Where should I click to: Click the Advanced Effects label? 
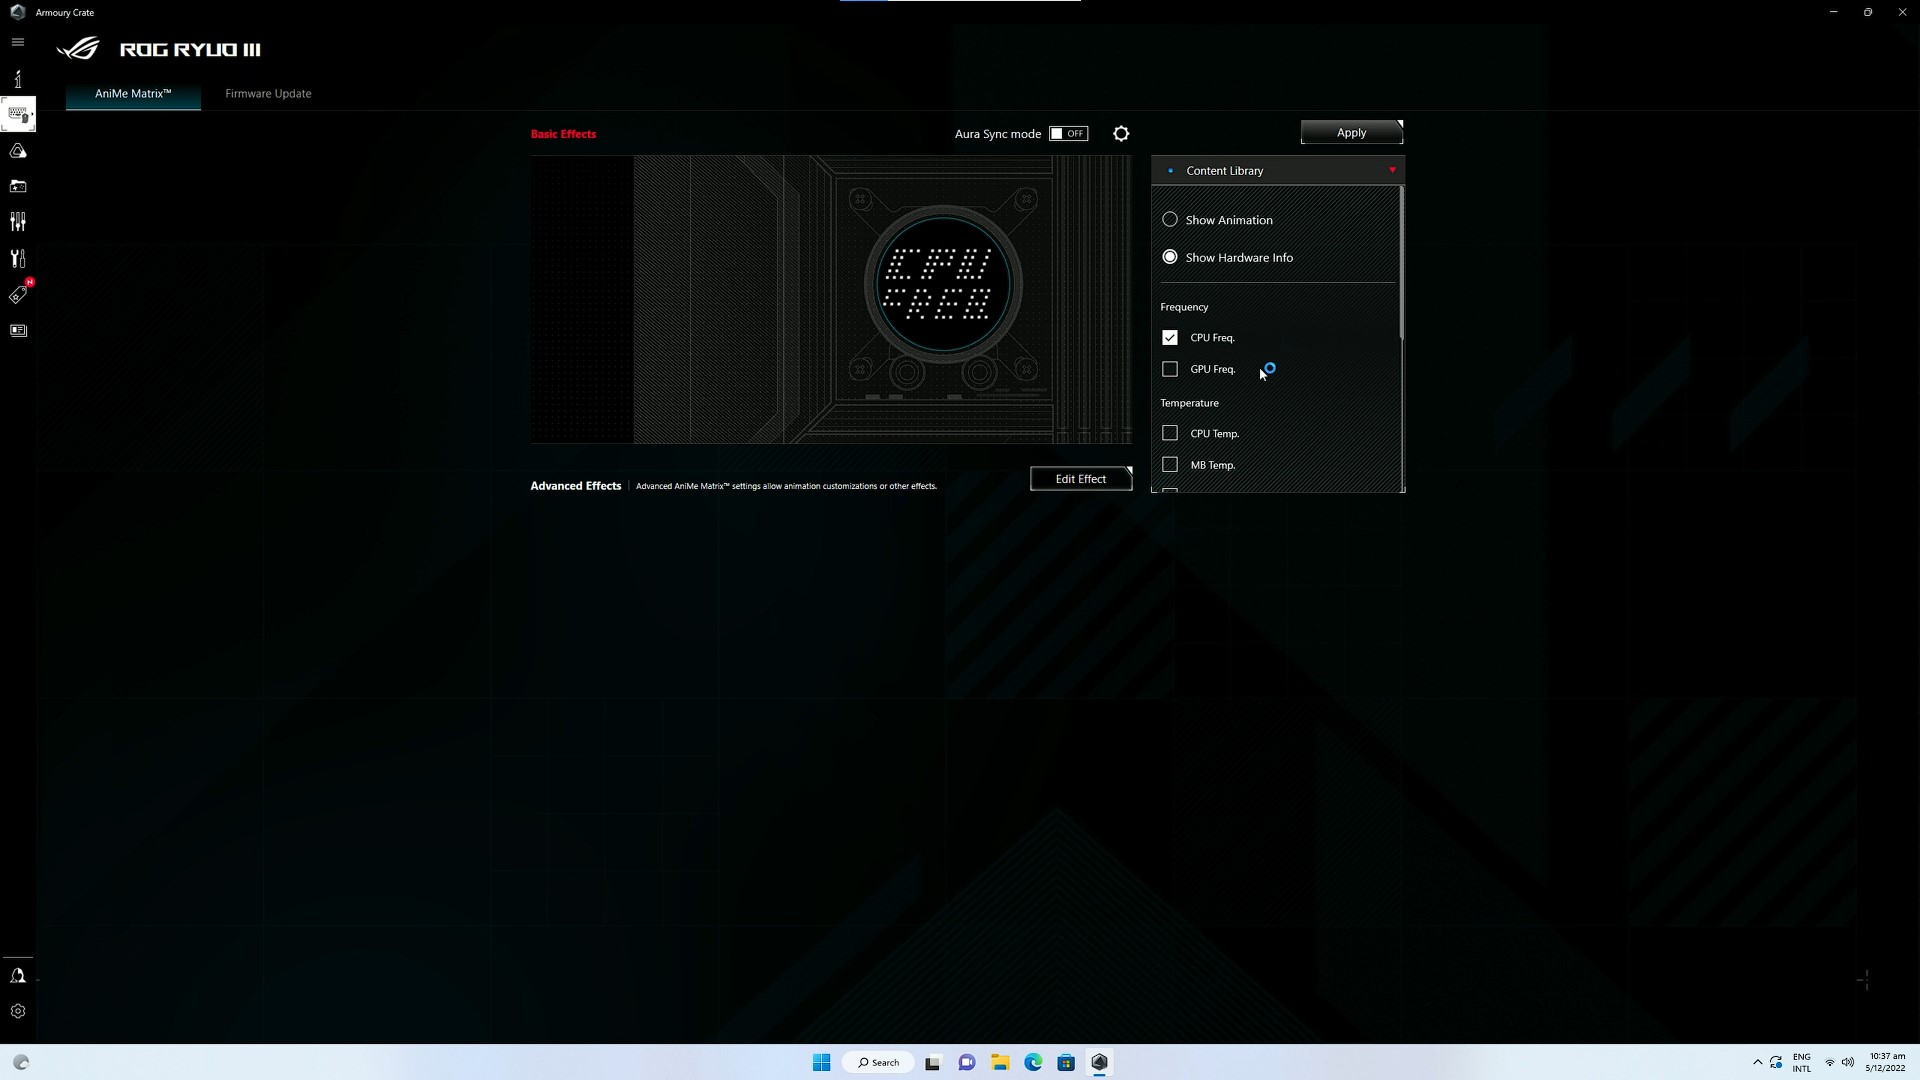click(575, 486)
